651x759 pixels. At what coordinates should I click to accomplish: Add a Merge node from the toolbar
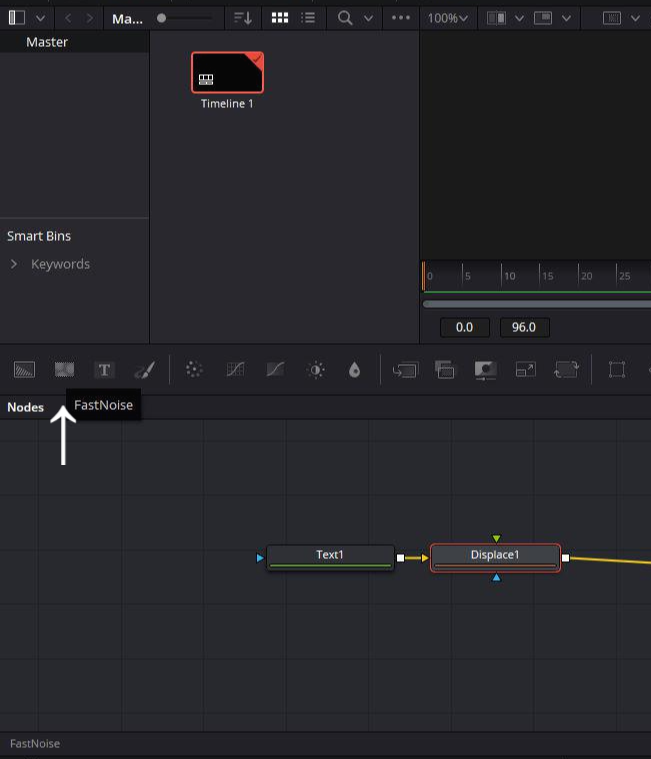coord(405,370)
